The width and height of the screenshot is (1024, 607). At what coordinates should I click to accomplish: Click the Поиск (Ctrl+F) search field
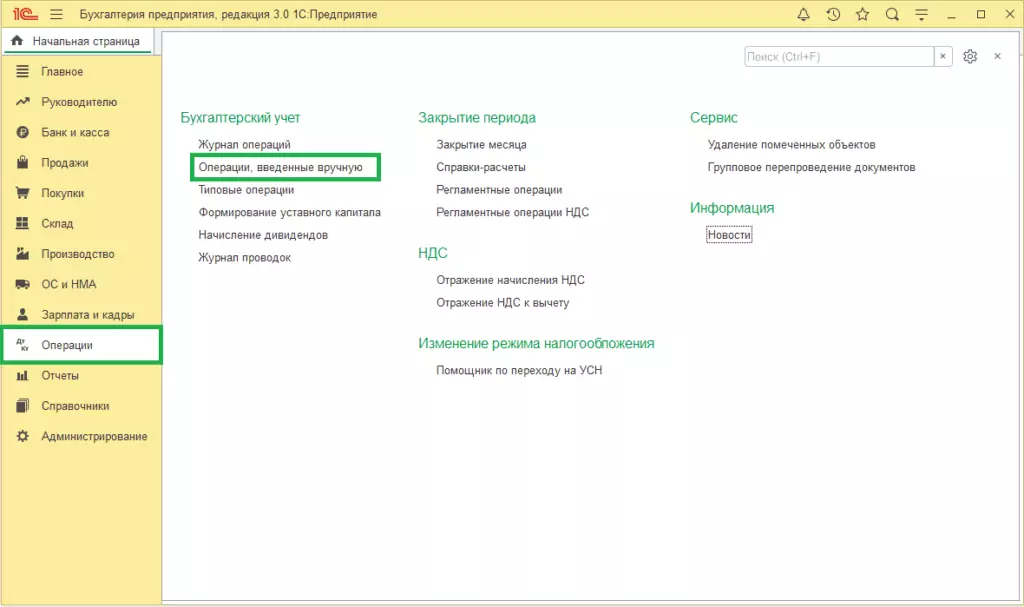pyautogui.click(x=838, y=57)
